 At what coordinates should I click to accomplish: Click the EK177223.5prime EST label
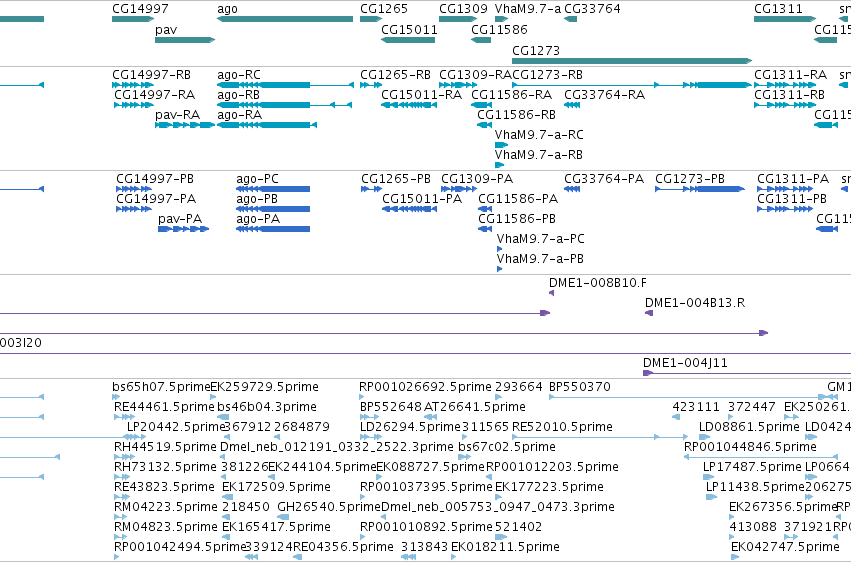tap(549, 487)
